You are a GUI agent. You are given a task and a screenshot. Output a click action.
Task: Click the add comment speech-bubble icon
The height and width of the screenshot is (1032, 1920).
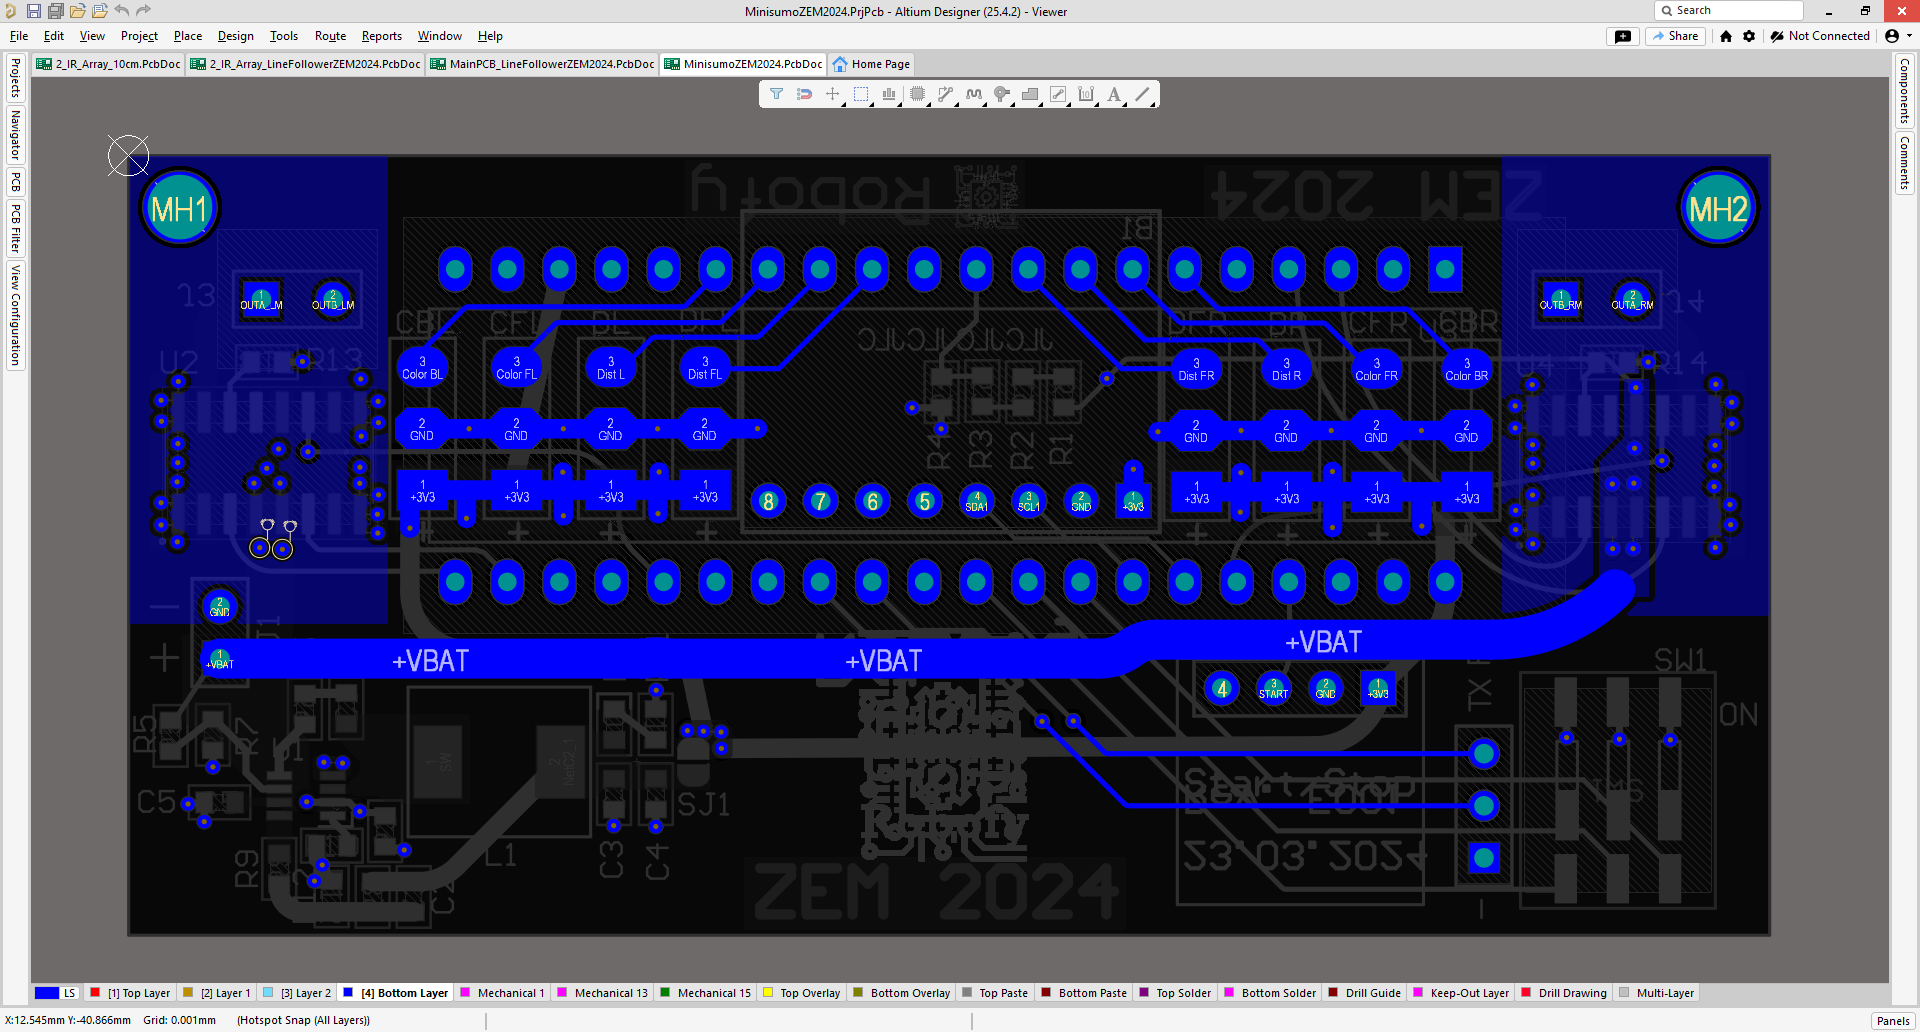click(1623, 36)
